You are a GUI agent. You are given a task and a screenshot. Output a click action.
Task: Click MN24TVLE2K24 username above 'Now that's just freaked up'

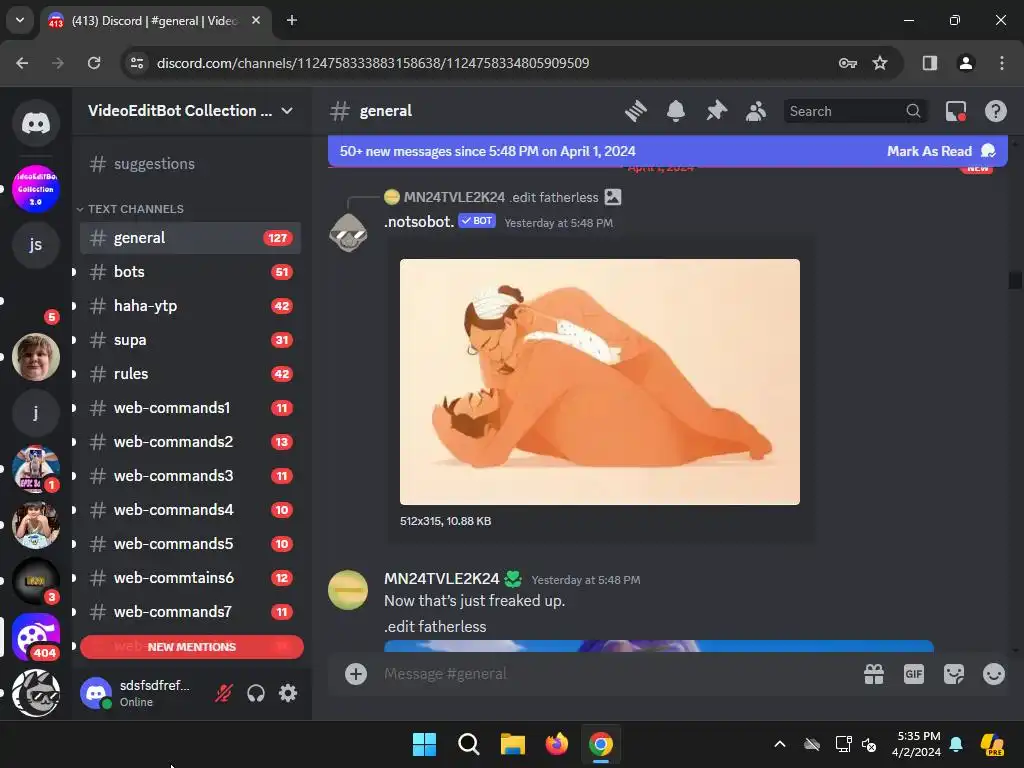(x=441, y=579)
